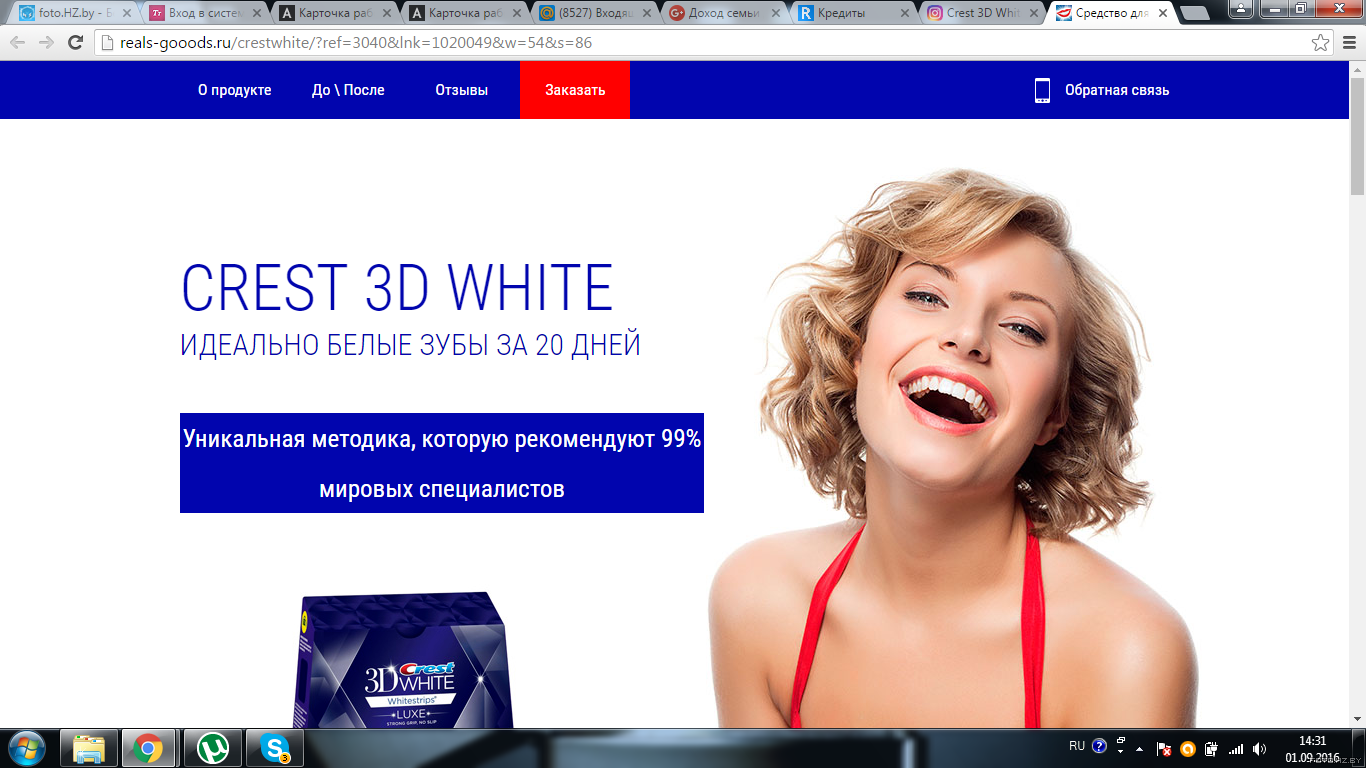The width and height of the screenshot is (1366, 768).
Task: Click the red Заказать button
Action: pos(575,90)
